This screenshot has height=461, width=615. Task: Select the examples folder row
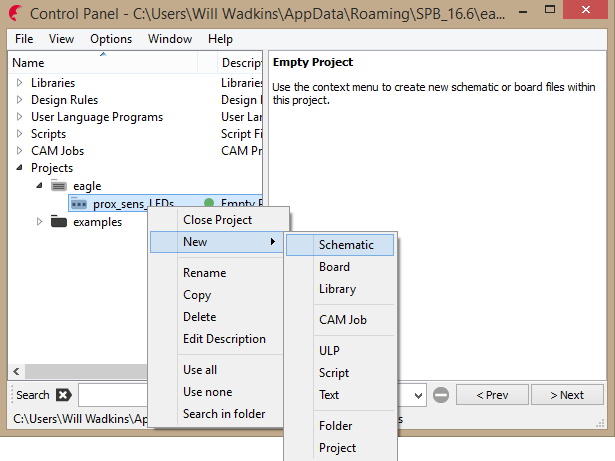click(x=97, y=222)
